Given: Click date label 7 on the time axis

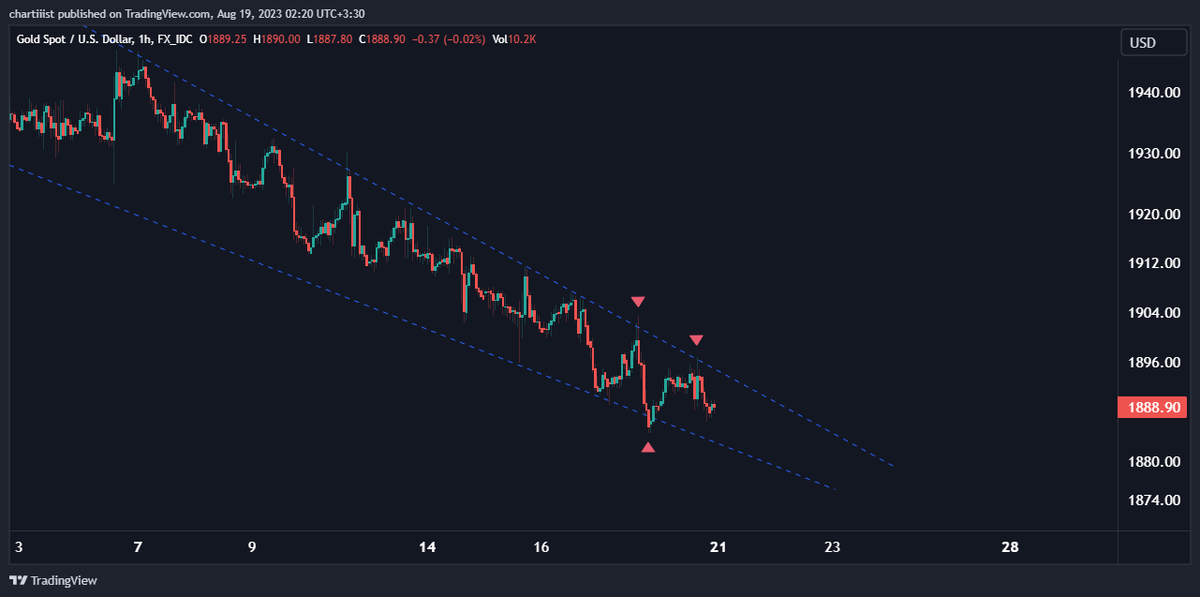Looking at the screenshot, I should pos(139,547).
